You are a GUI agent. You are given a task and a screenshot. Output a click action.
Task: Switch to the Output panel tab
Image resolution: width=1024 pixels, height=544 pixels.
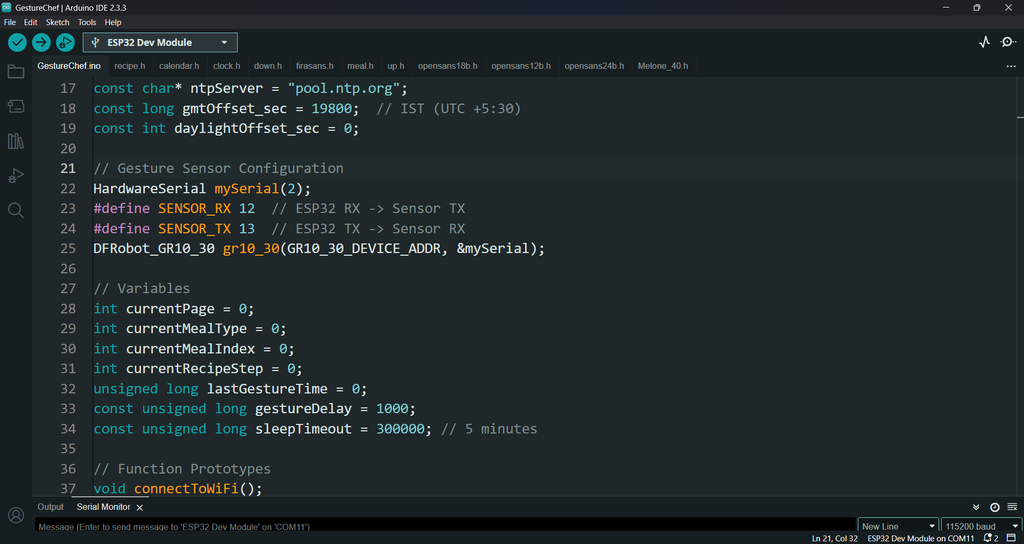coord(50,507)
